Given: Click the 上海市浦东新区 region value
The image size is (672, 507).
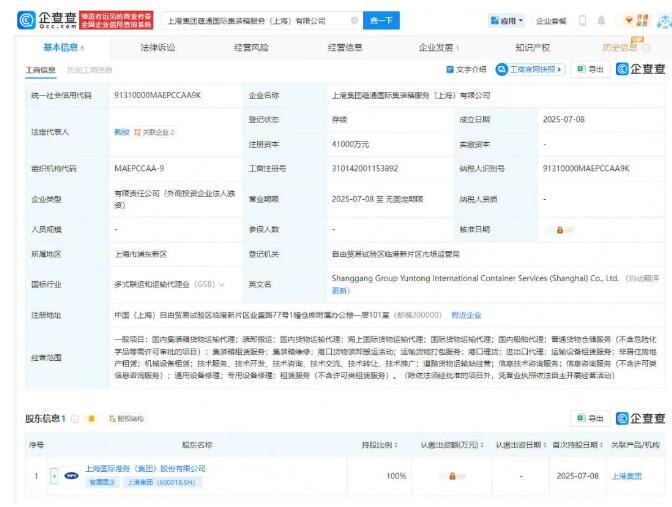Looking at the screenshot, I should 141,254.
